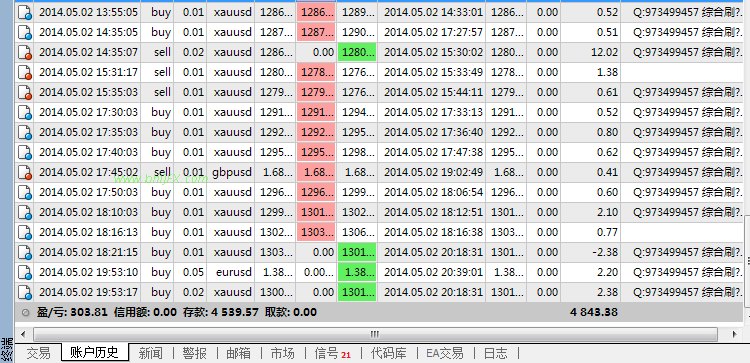Viewport: 750px width, 363px height.
Task: Open the 账户历史 tab
Action: (95, 353)
